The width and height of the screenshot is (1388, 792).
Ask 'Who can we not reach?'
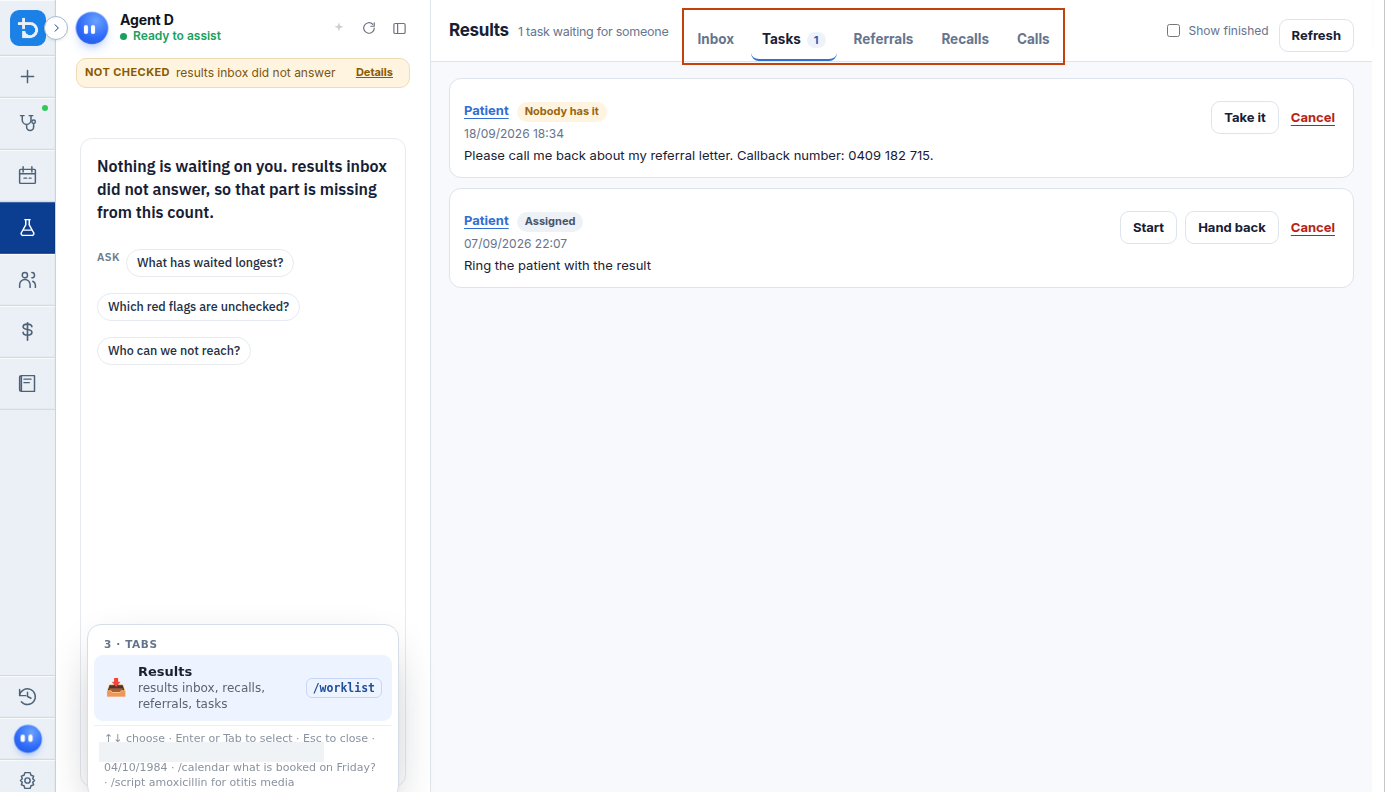(x=174, y=351)
